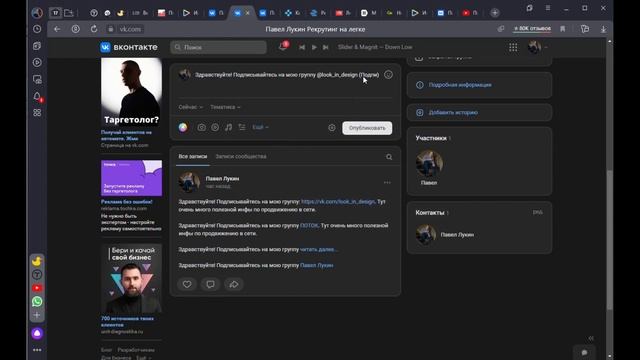Attach a video to the post
640x360 pixels.
(x=215, y=127)
